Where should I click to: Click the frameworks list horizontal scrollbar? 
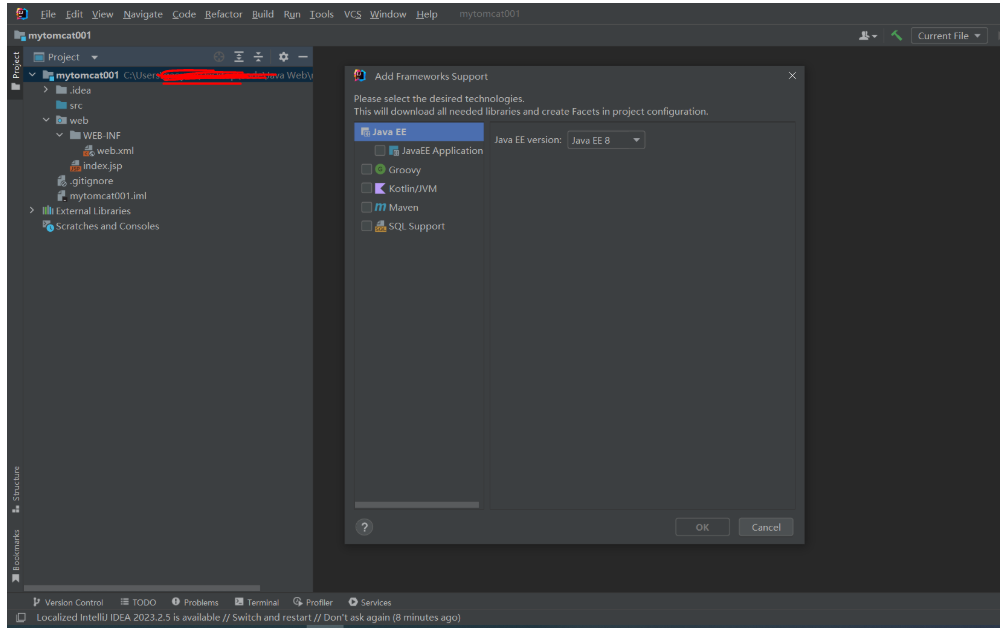point(417,505)
